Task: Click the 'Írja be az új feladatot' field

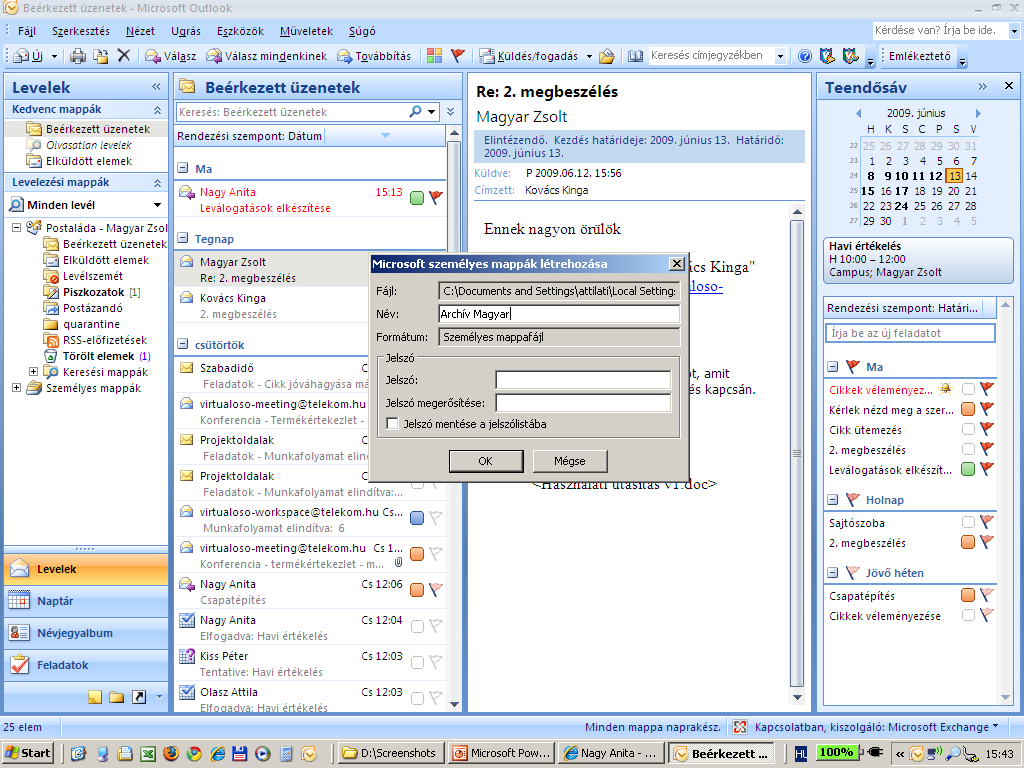Action: 910,333
